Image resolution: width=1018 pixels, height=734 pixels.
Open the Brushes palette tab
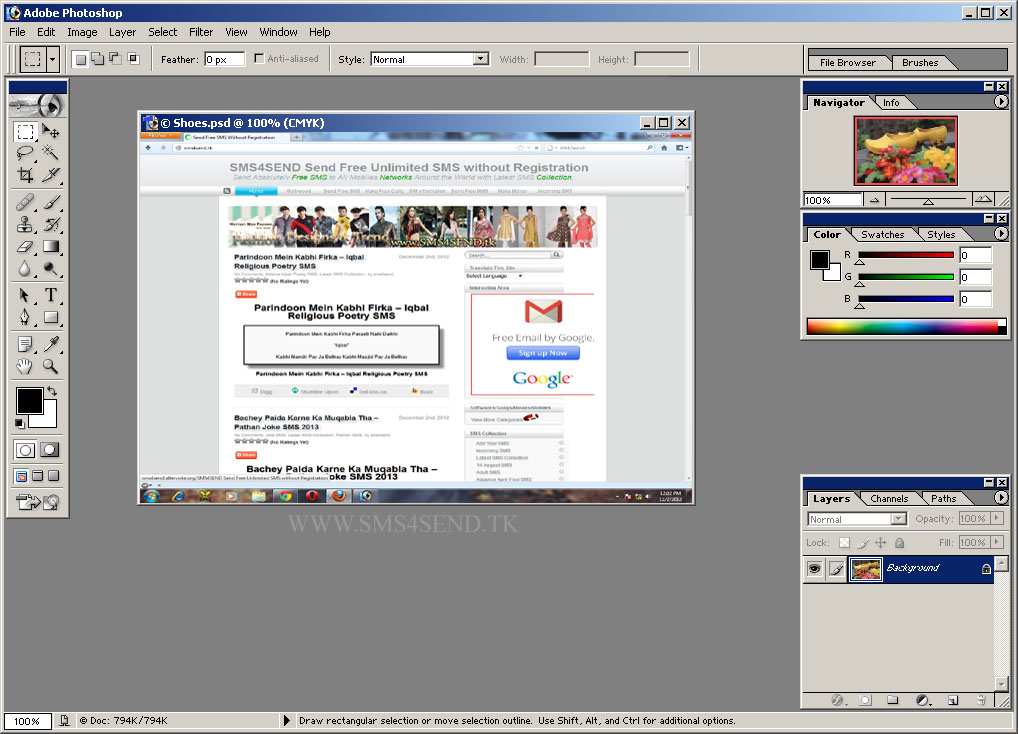tap(919, 62)
